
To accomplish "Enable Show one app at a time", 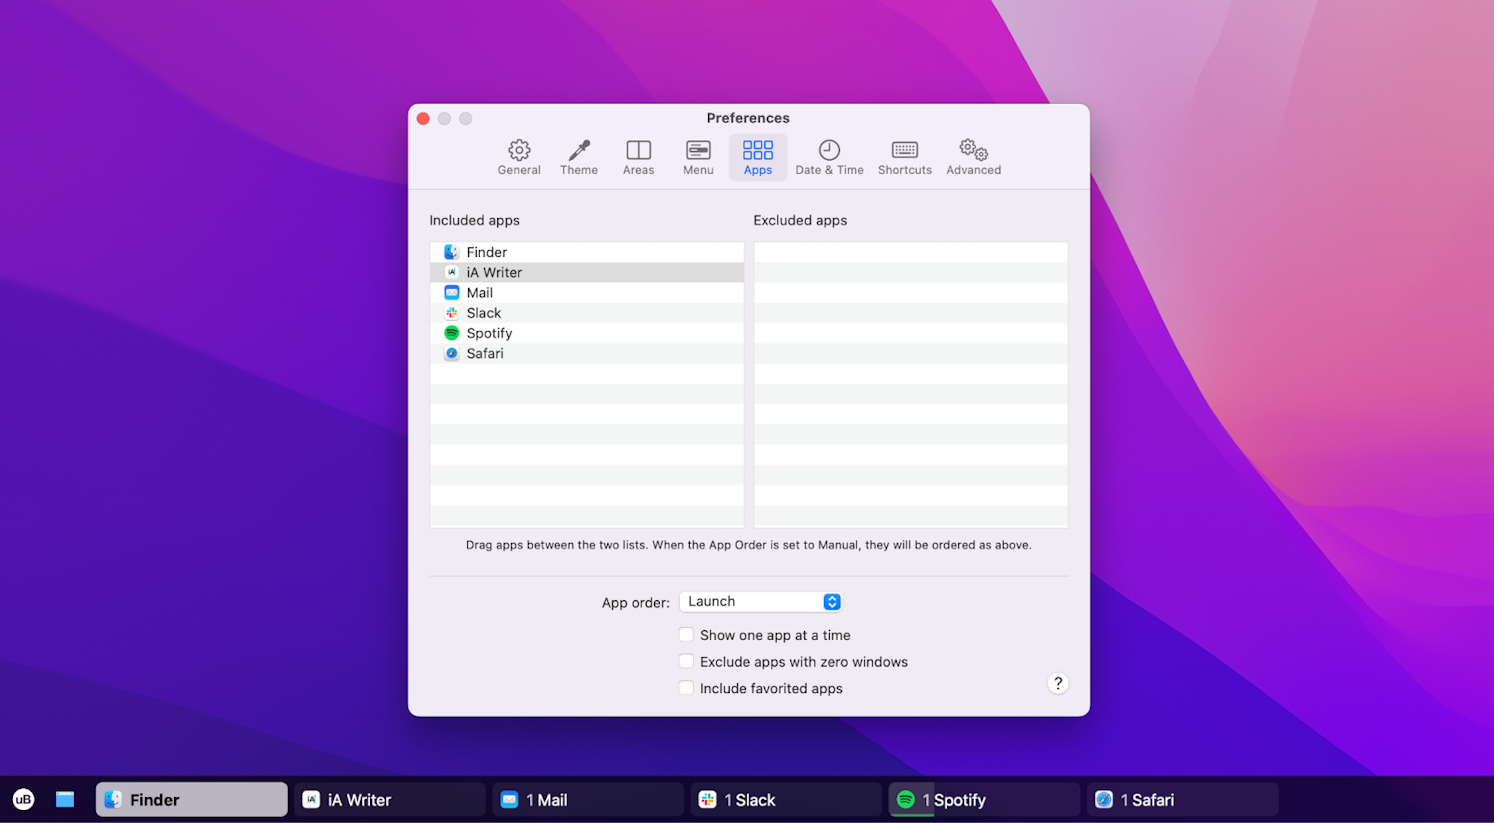I will 686,634.
